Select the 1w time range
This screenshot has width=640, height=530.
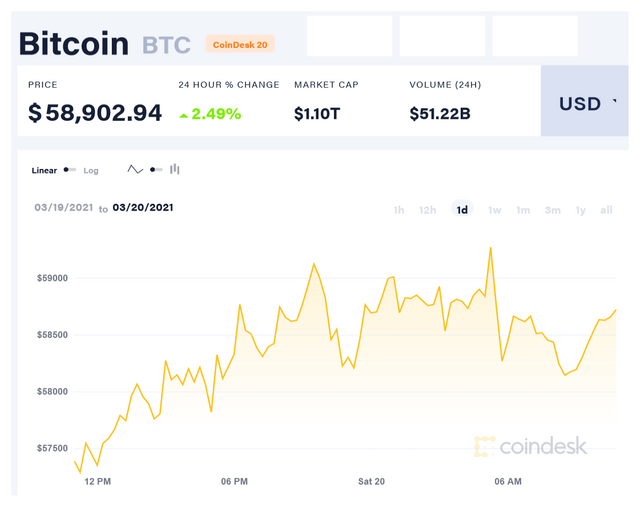[495, 210]
